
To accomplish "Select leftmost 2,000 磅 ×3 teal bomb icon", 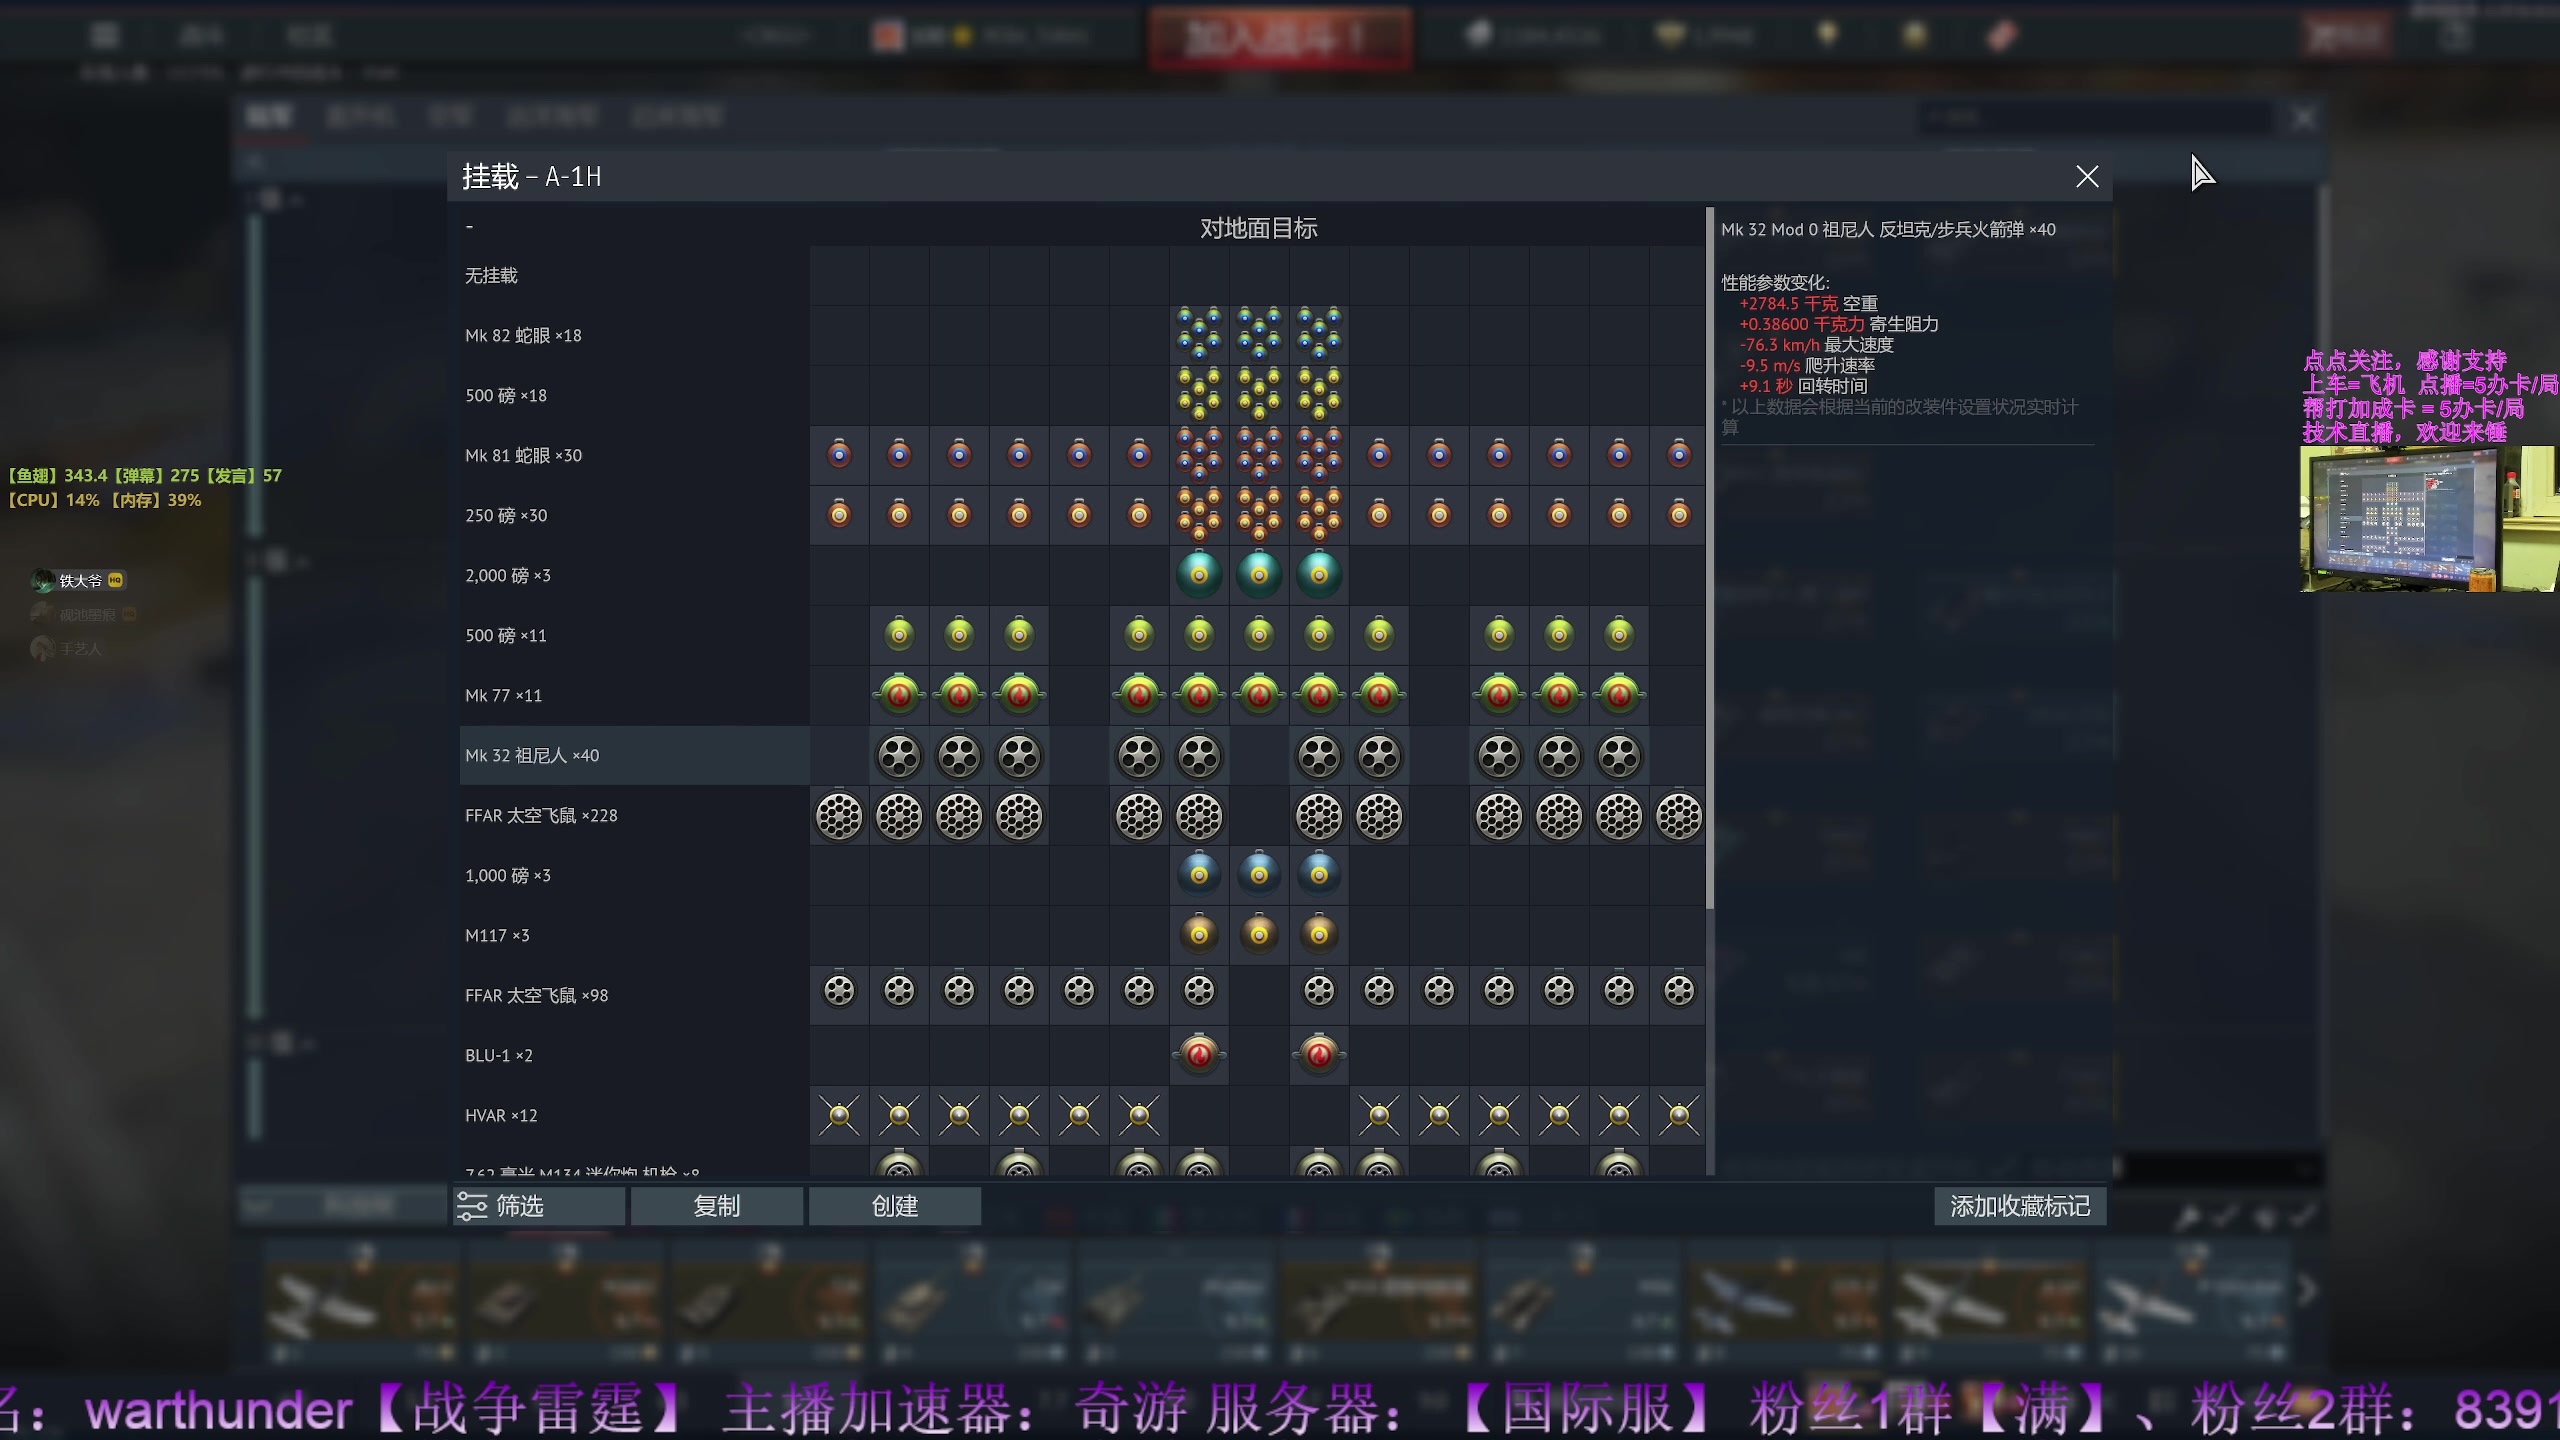I will (1199, 575).
